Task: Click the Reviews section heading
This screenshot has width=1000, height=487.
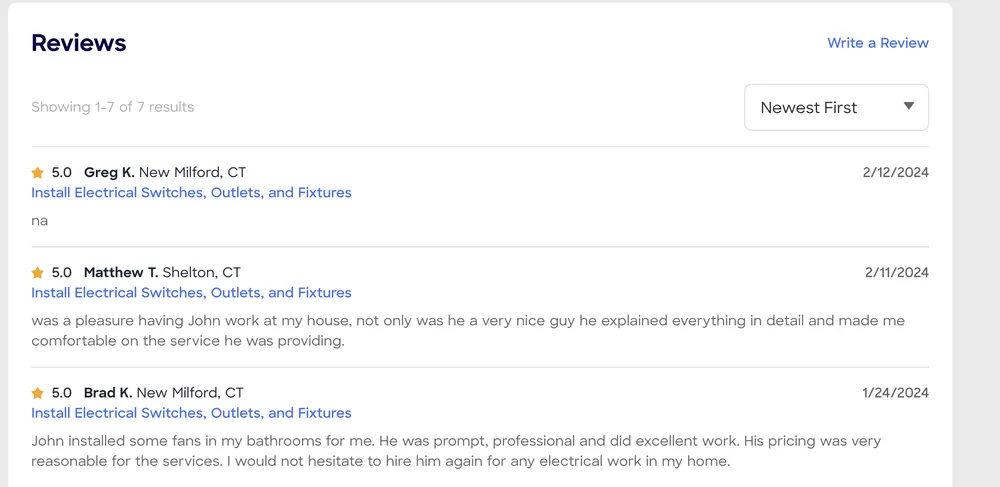Action: point(79,43)
